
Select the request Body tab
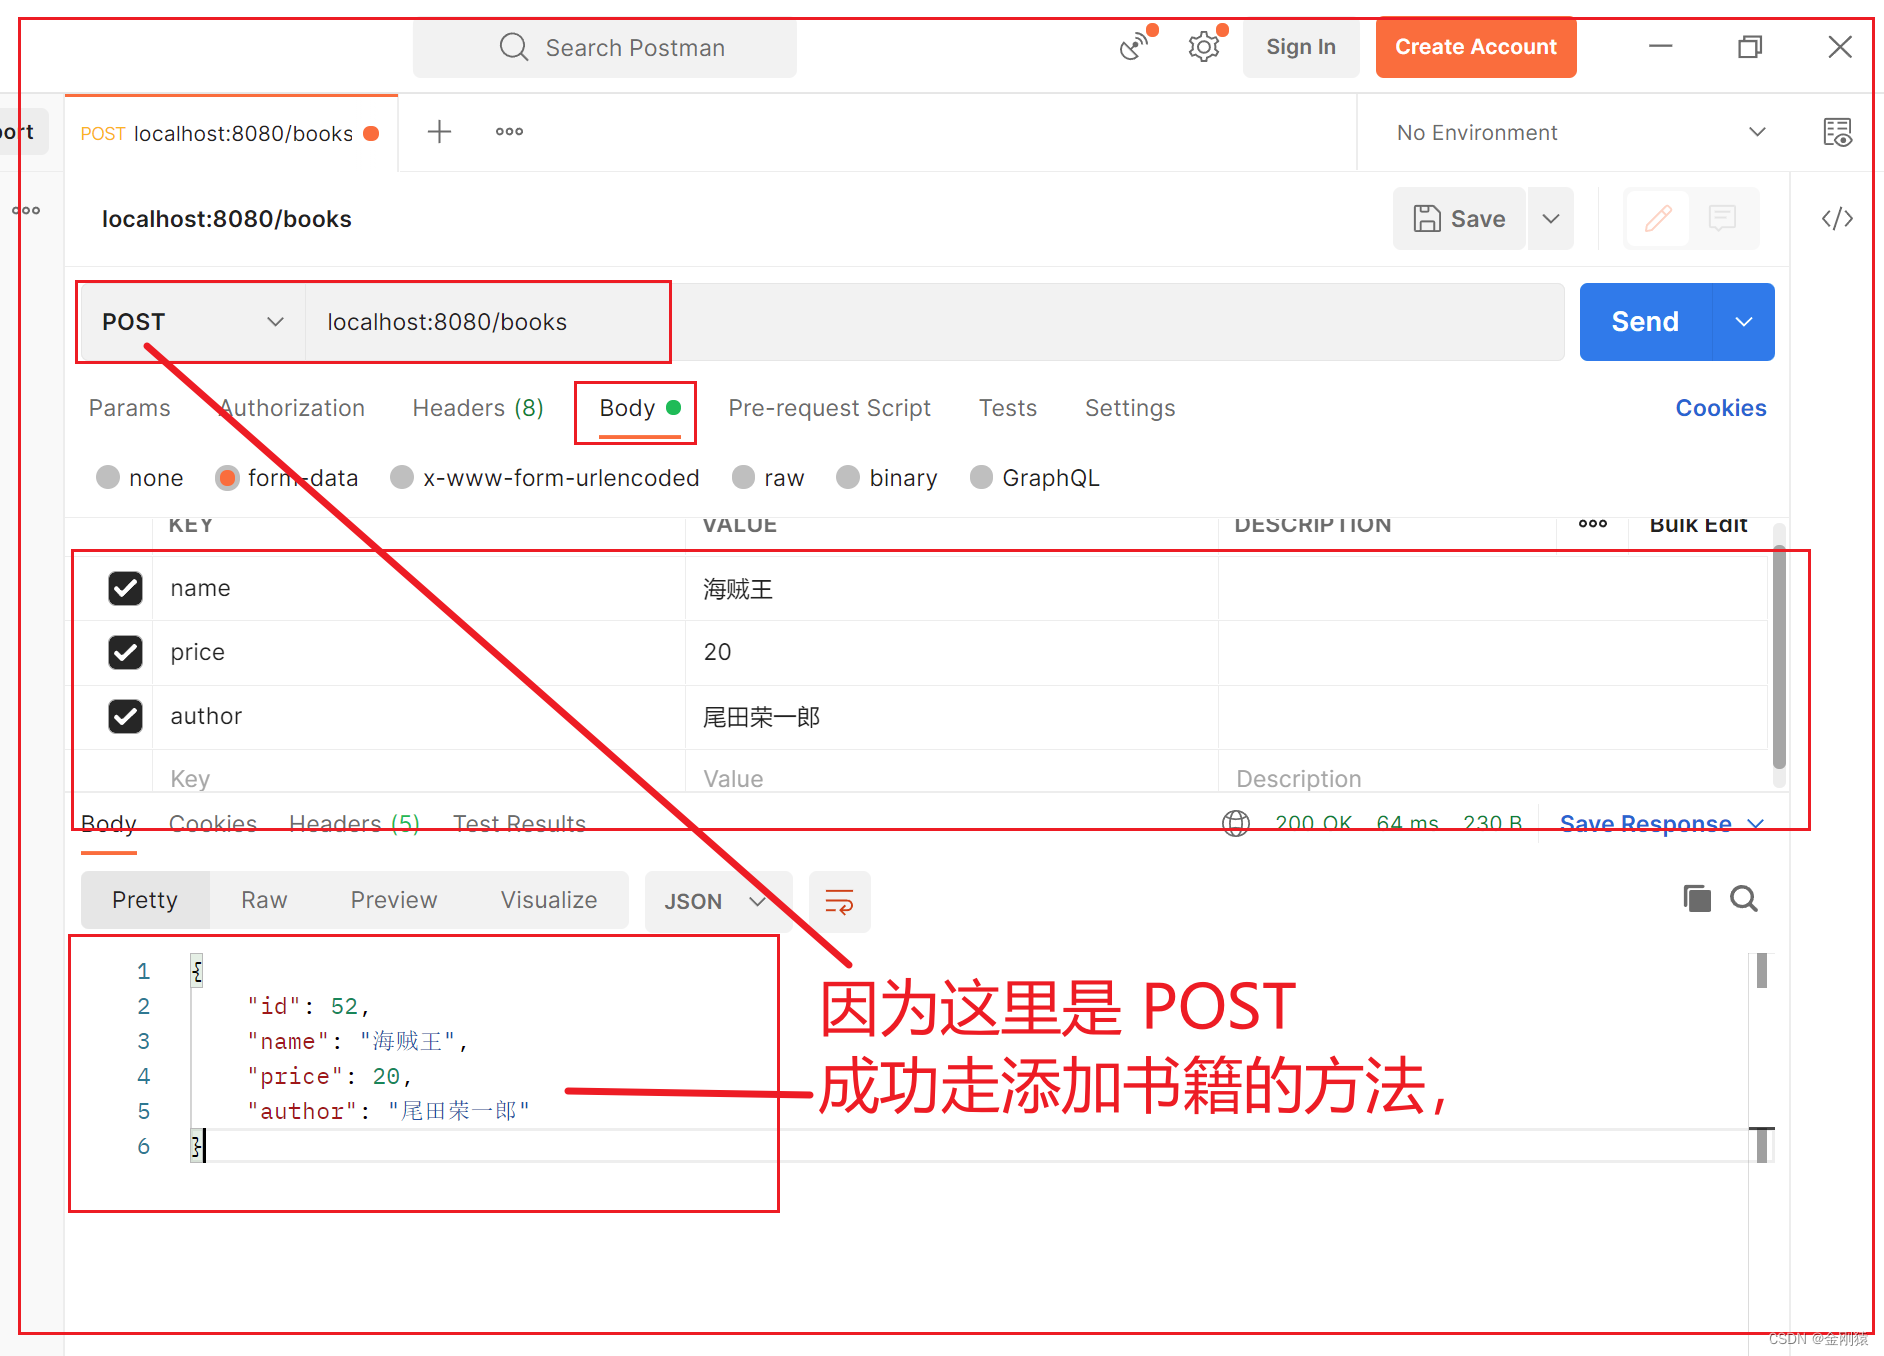point(639,408)
